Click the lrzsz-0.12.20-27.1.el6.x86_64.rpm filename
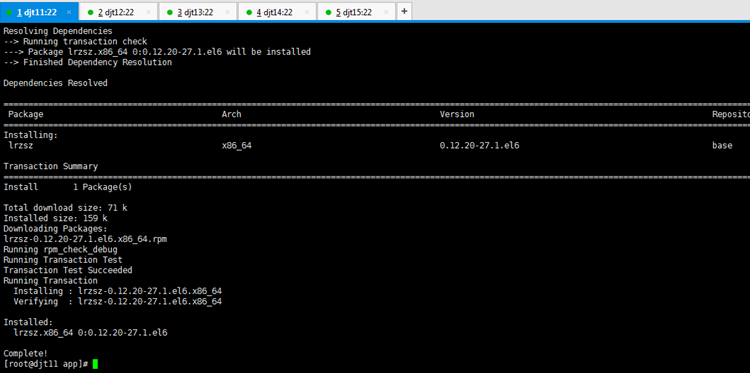The width and height of the screenshot is (750, 373). pyautogui.click(x=85, y=239)
